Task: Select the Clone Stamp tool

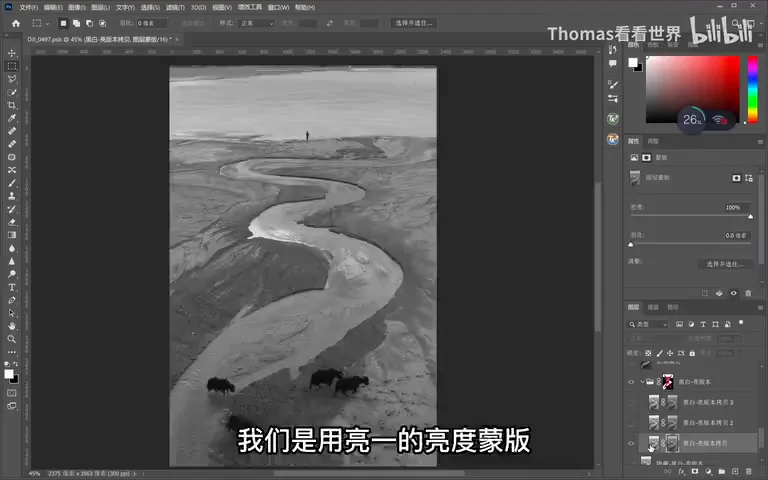Action: click(x=12, y=196)
